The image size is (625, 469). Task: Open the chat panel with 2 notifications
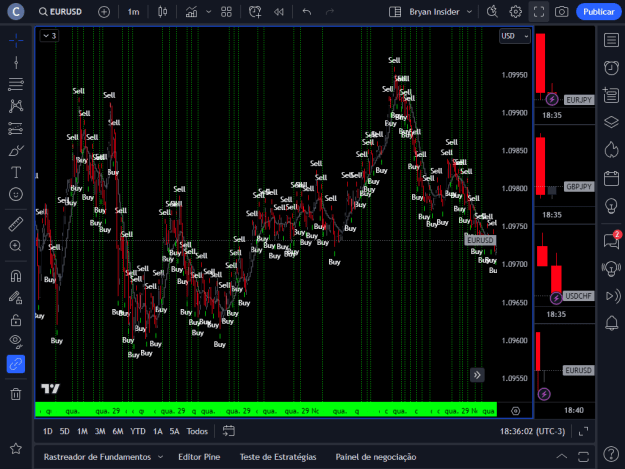612,240
